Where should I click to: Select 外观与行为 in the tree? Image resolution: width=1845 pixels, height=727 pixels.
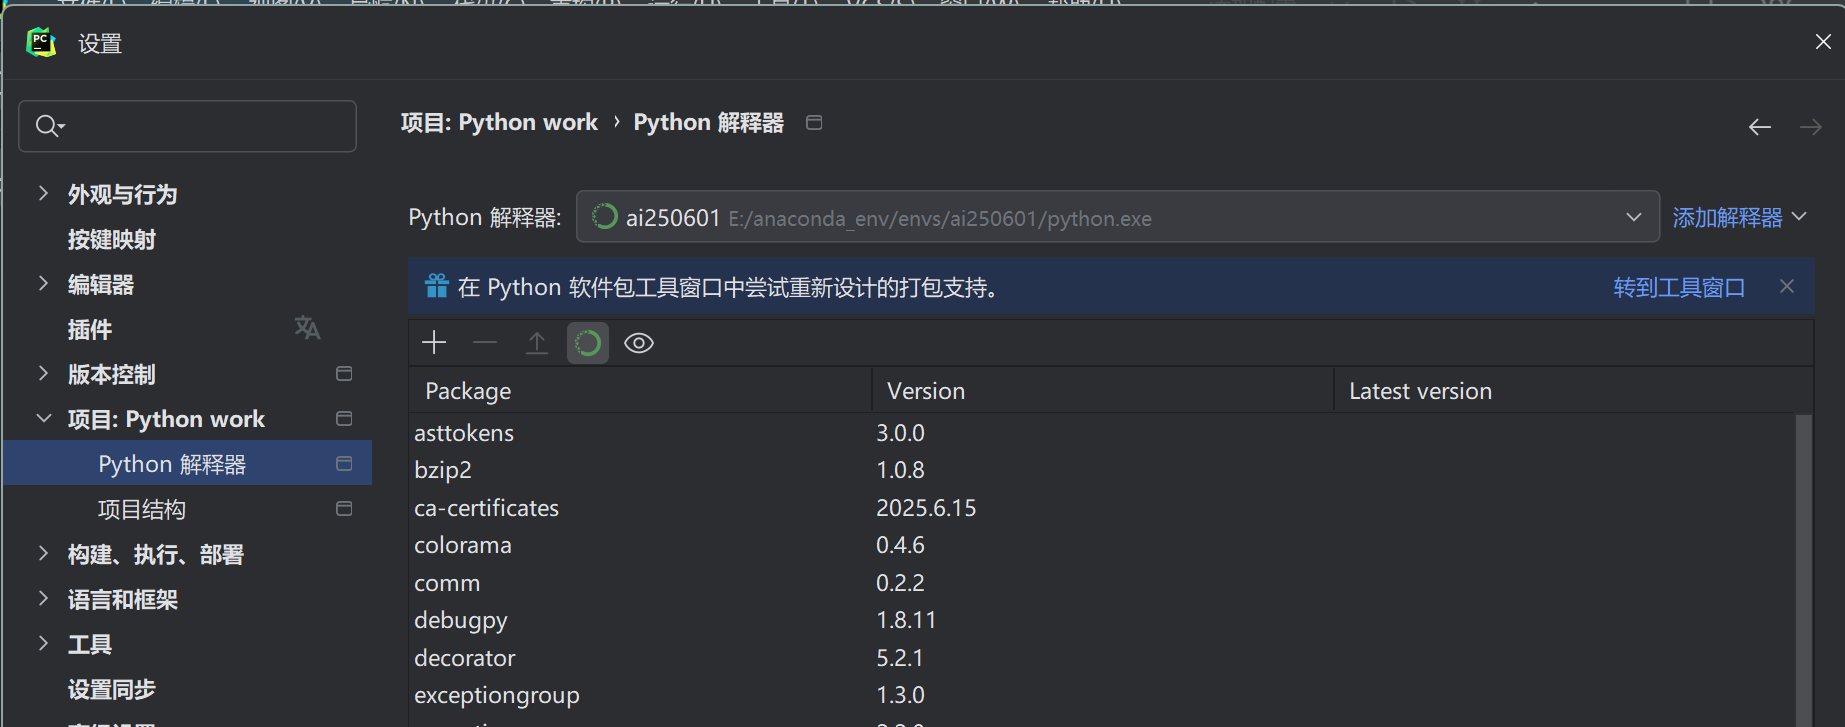(x=122, y=194)
